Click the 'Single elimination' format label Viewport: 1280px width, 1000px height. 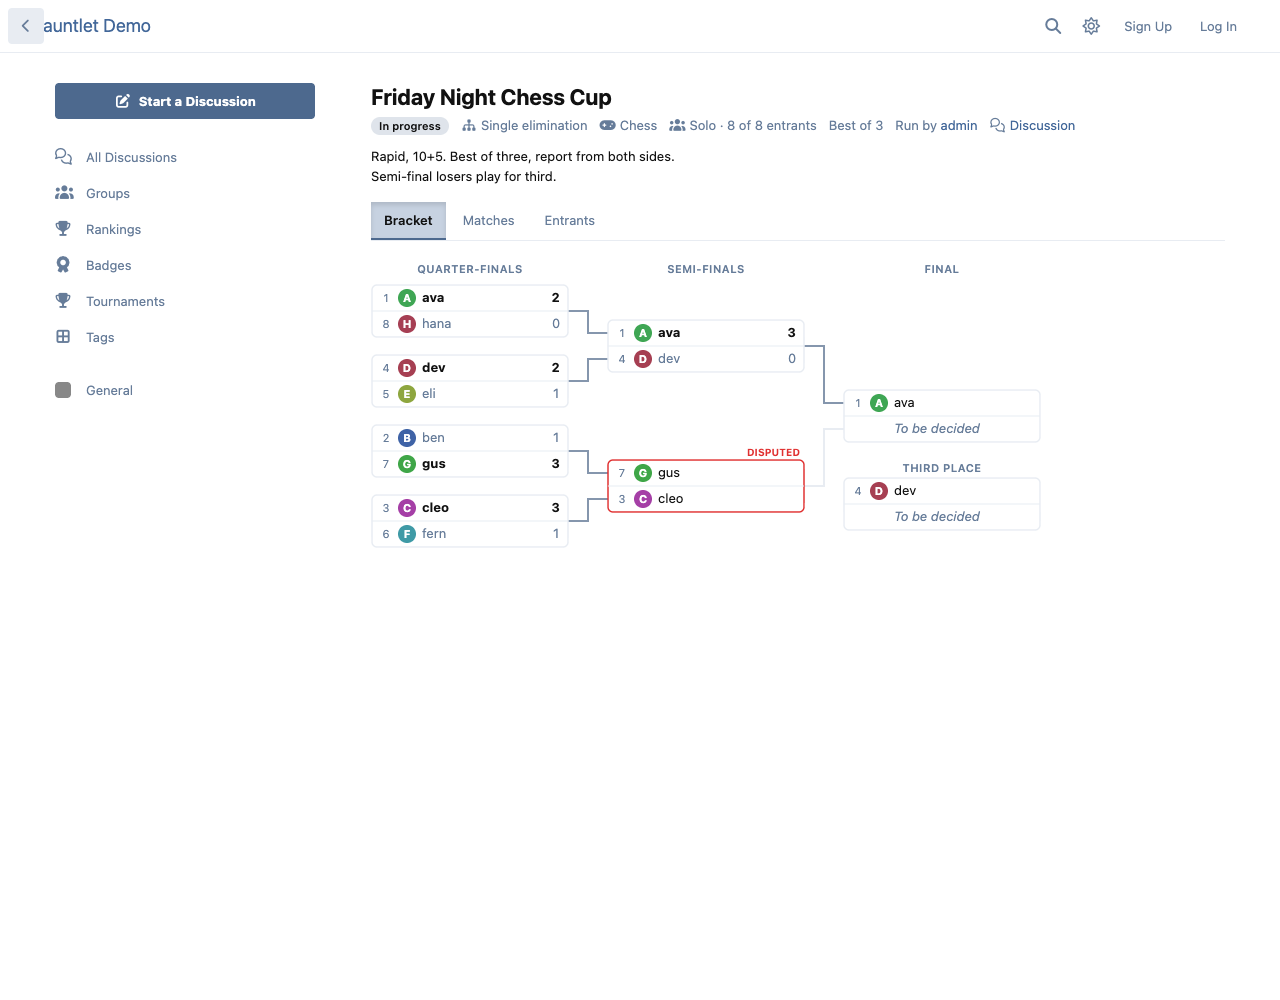coord(525,125)
